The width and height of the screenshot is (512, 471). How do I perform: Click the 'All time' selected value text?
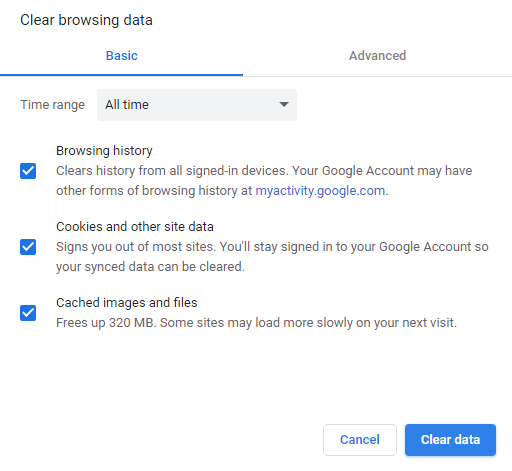click(127, 105)
